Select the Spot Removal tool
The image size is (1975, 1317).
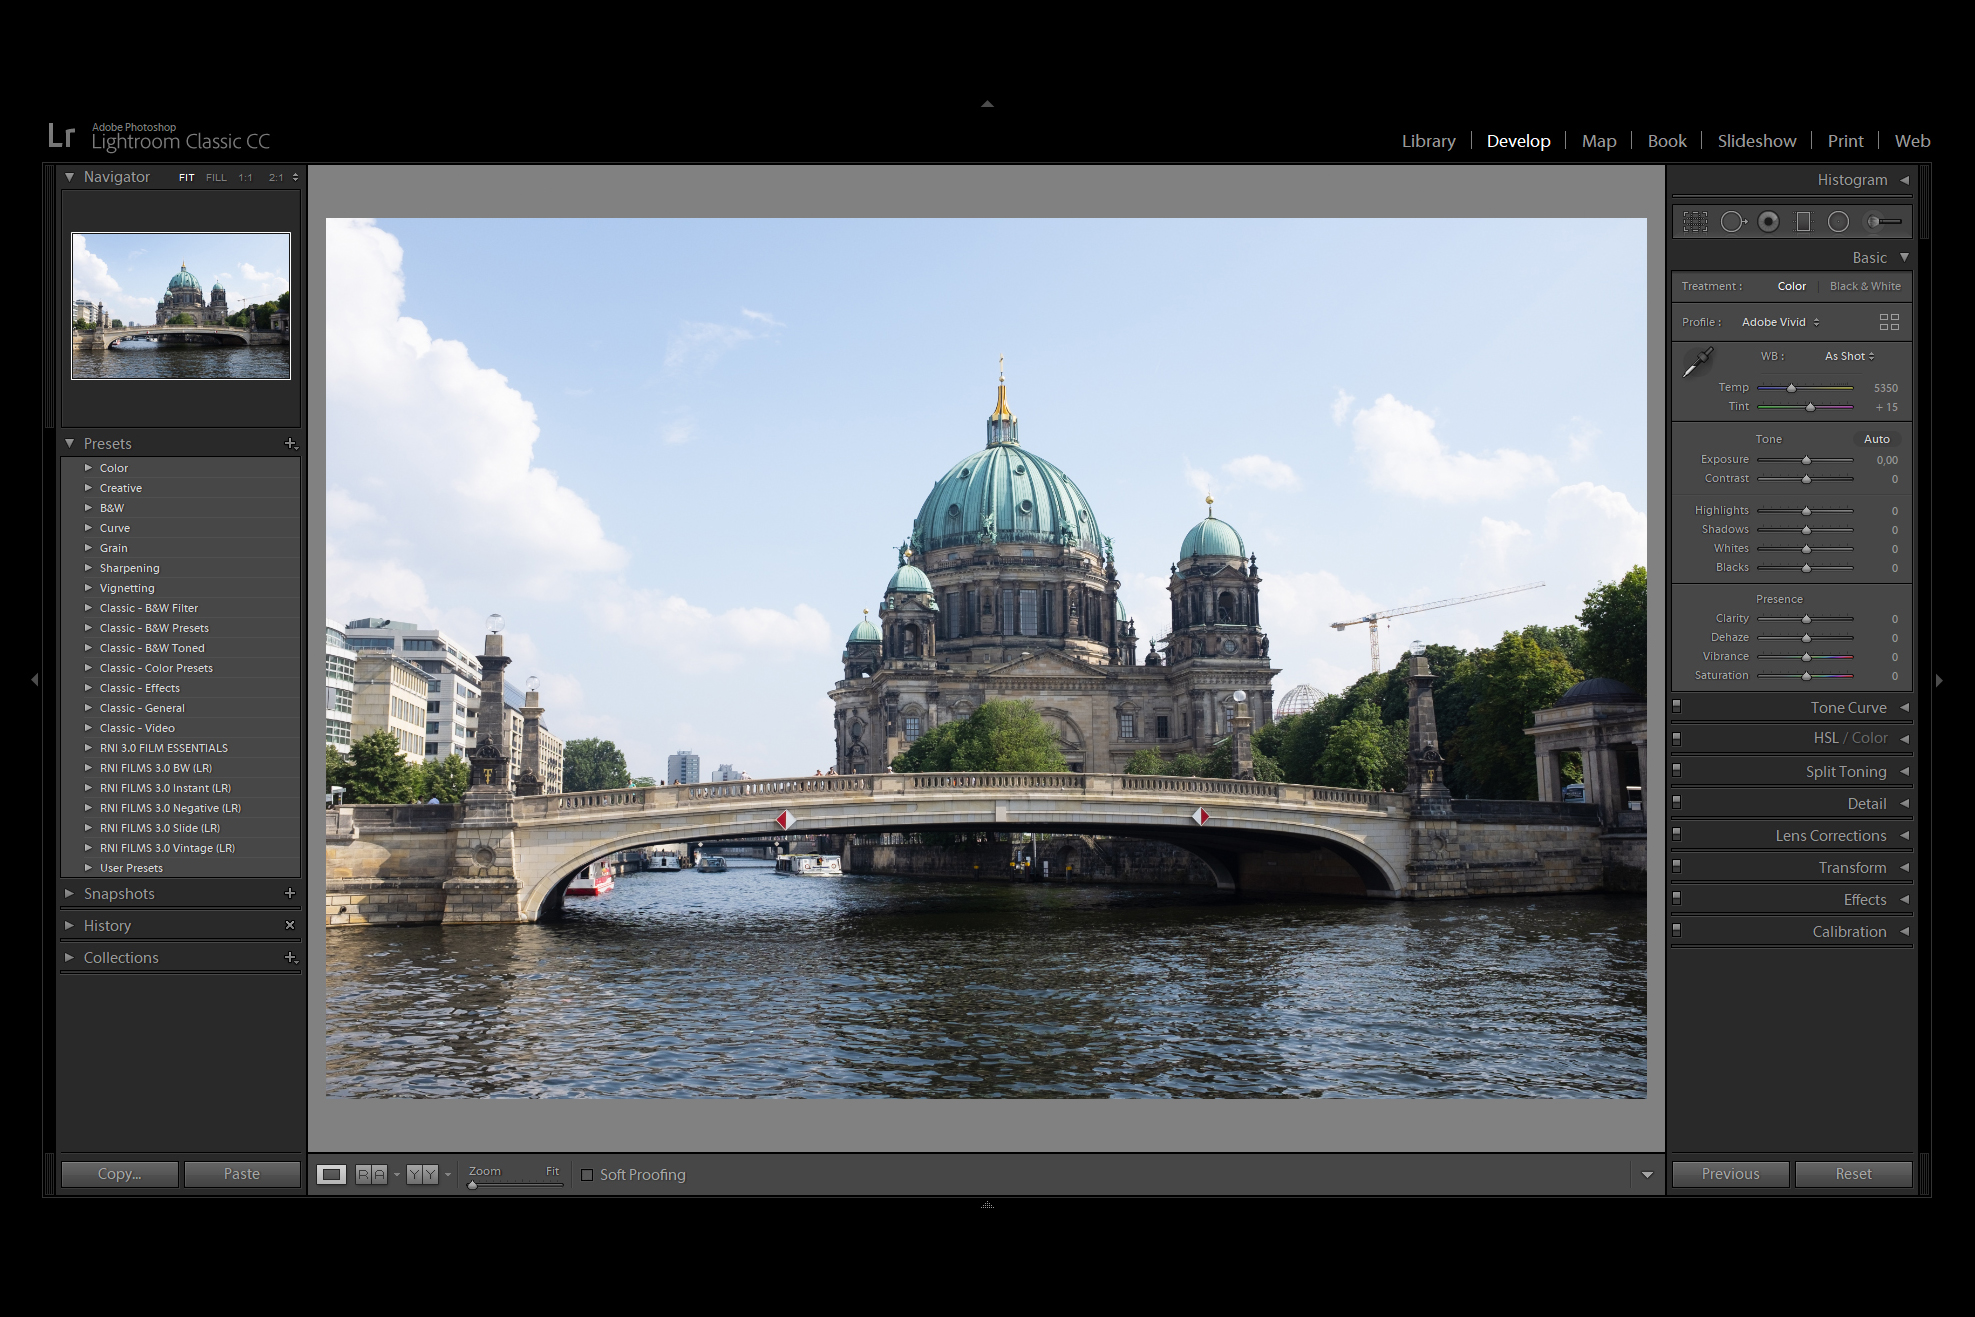pos(1733,221)
